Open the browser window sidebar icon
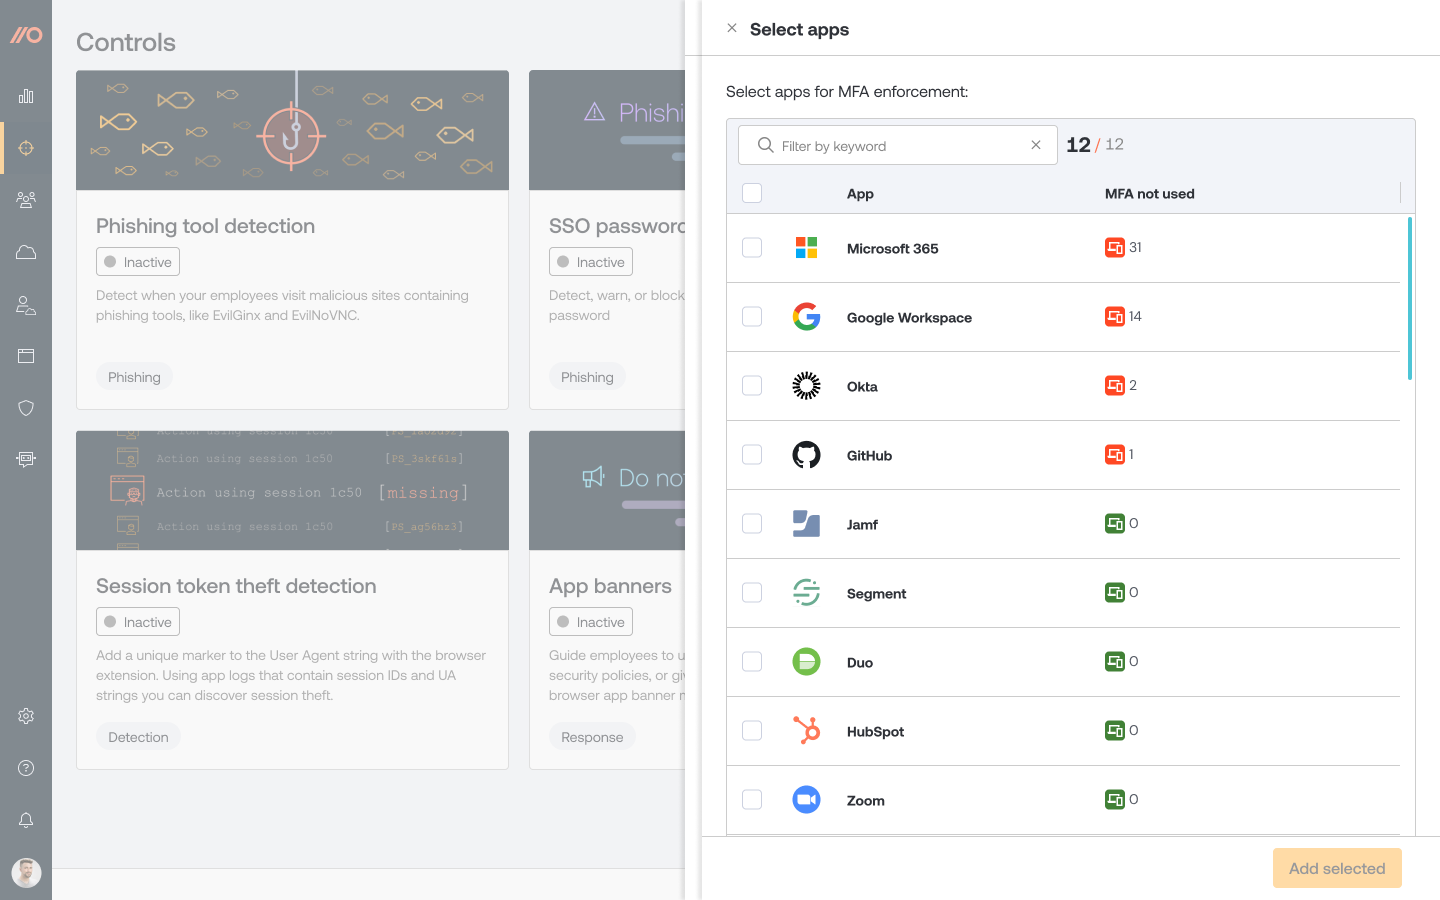The image size is (1440, 900). [x=26, y=356]
